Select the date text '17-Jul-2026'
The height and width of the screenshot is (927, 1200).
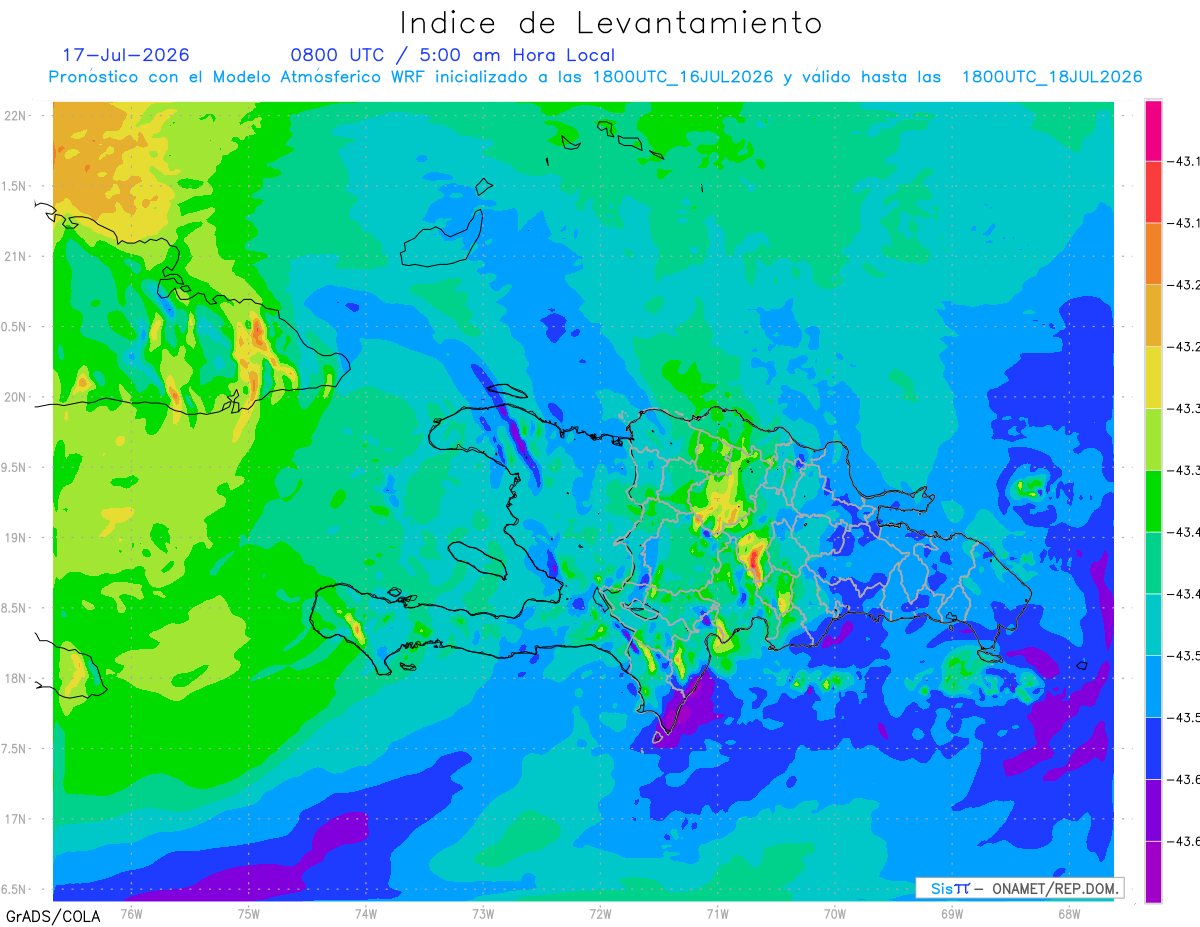pos(126,55)
